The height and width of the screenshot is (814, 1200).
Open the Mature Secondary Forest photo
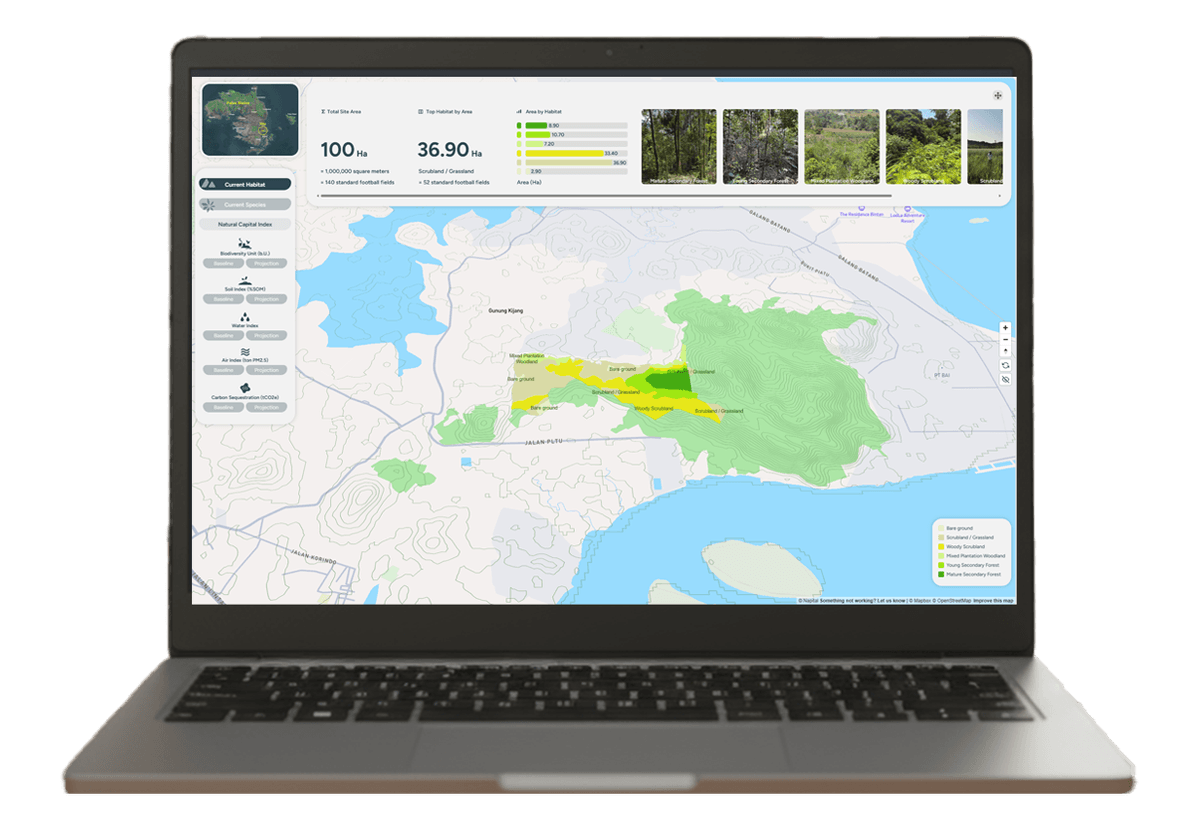pyautogui.click(x=679, y=146)
